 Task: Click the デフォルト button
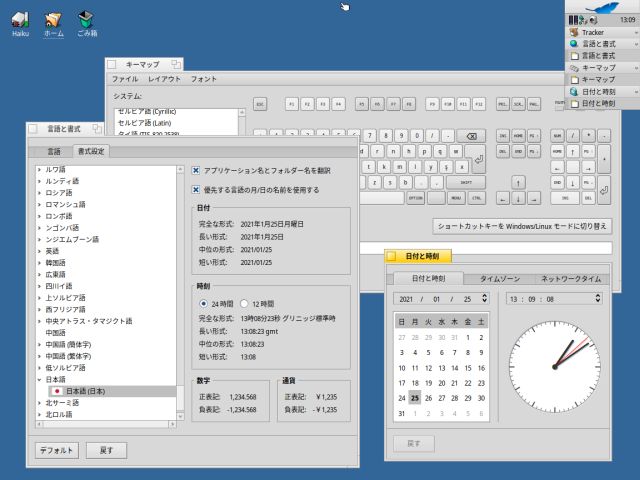tap(57, 450)
